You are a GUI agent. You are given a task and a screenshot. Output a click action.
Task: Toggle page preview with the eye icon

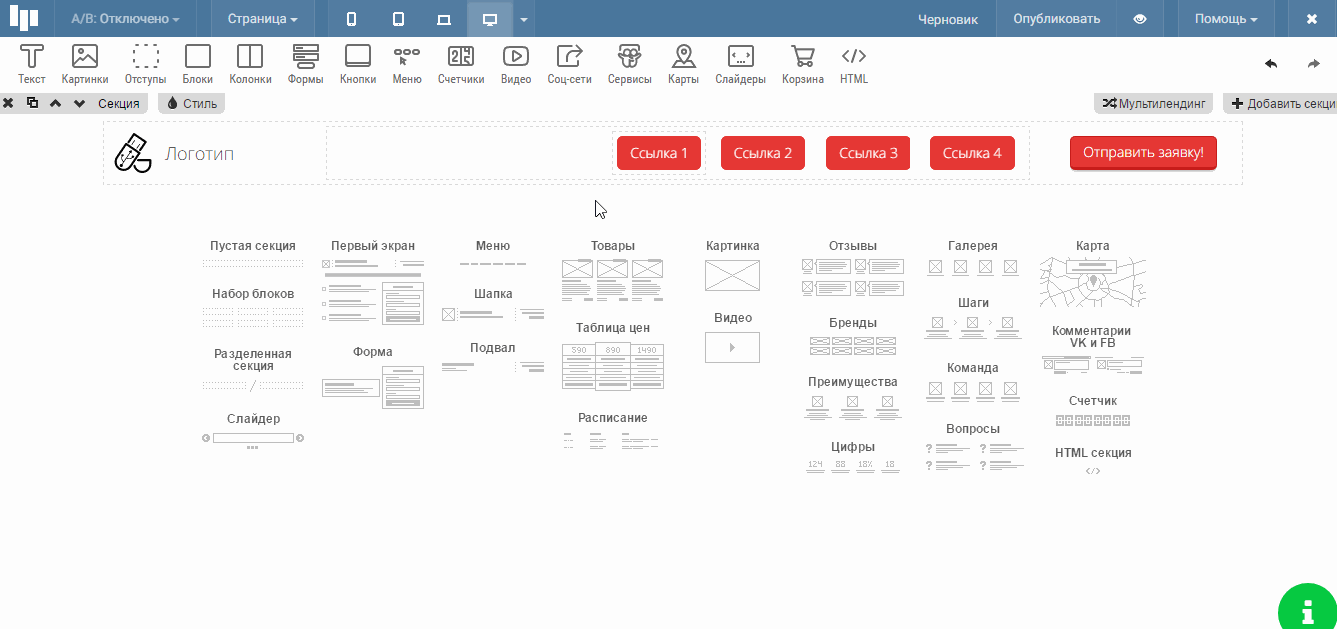(1139, 19)
